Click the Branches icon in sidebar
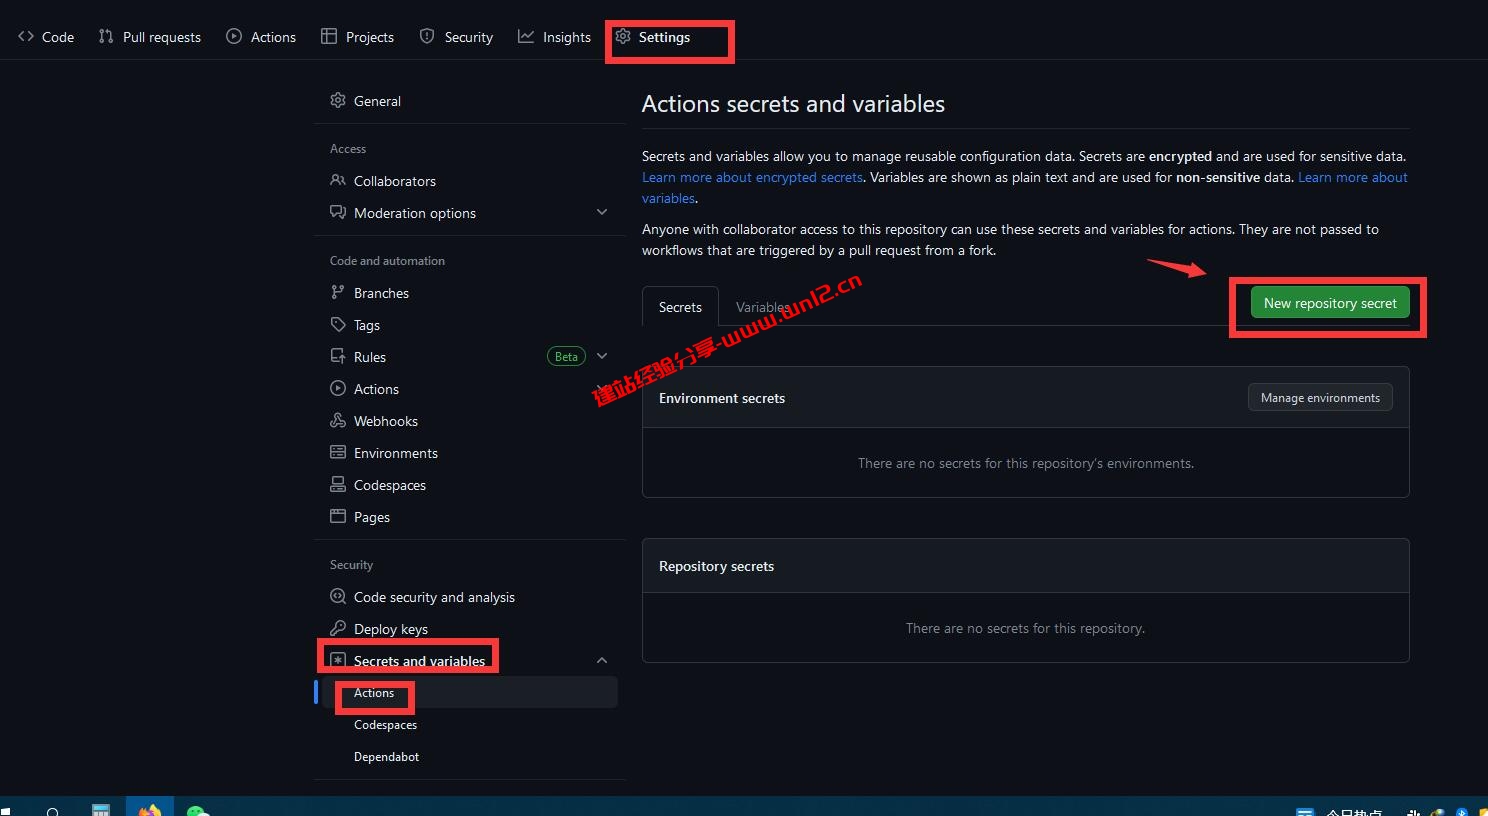1488x816 pixels. point(338,293)
